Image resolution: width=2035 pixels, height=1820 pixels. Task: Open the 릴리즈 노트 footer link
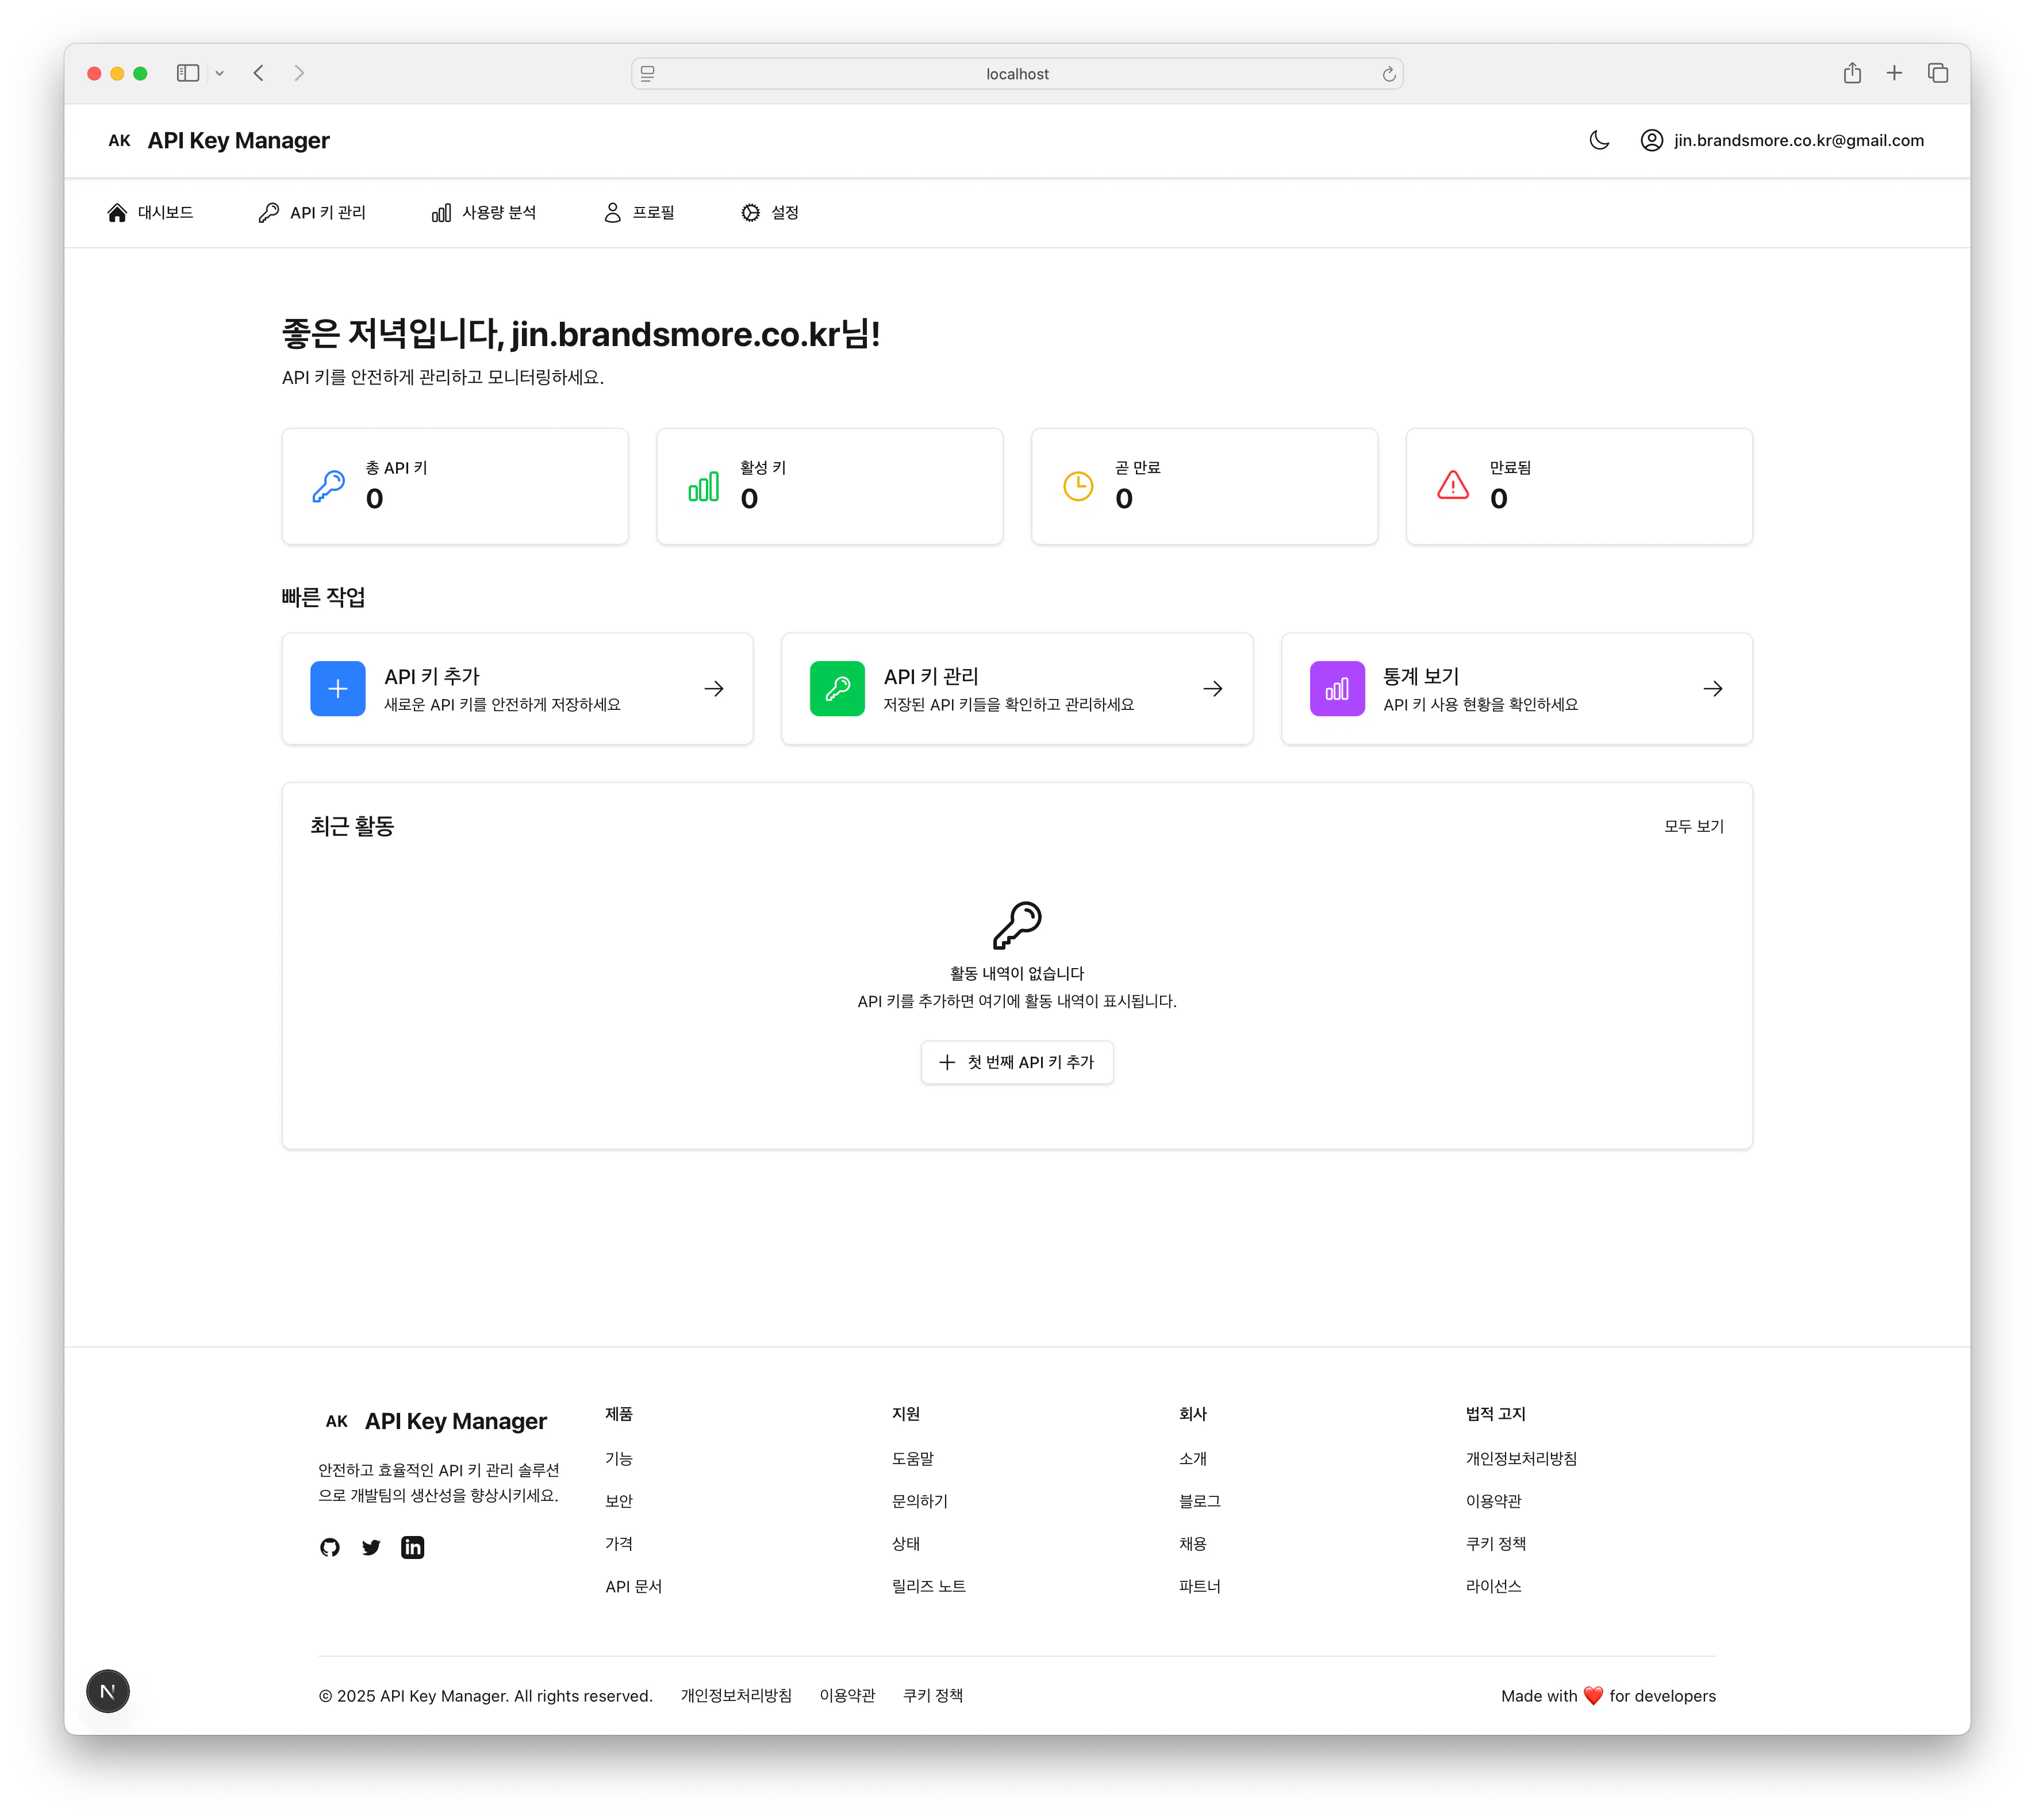(x=928, y=1586)
